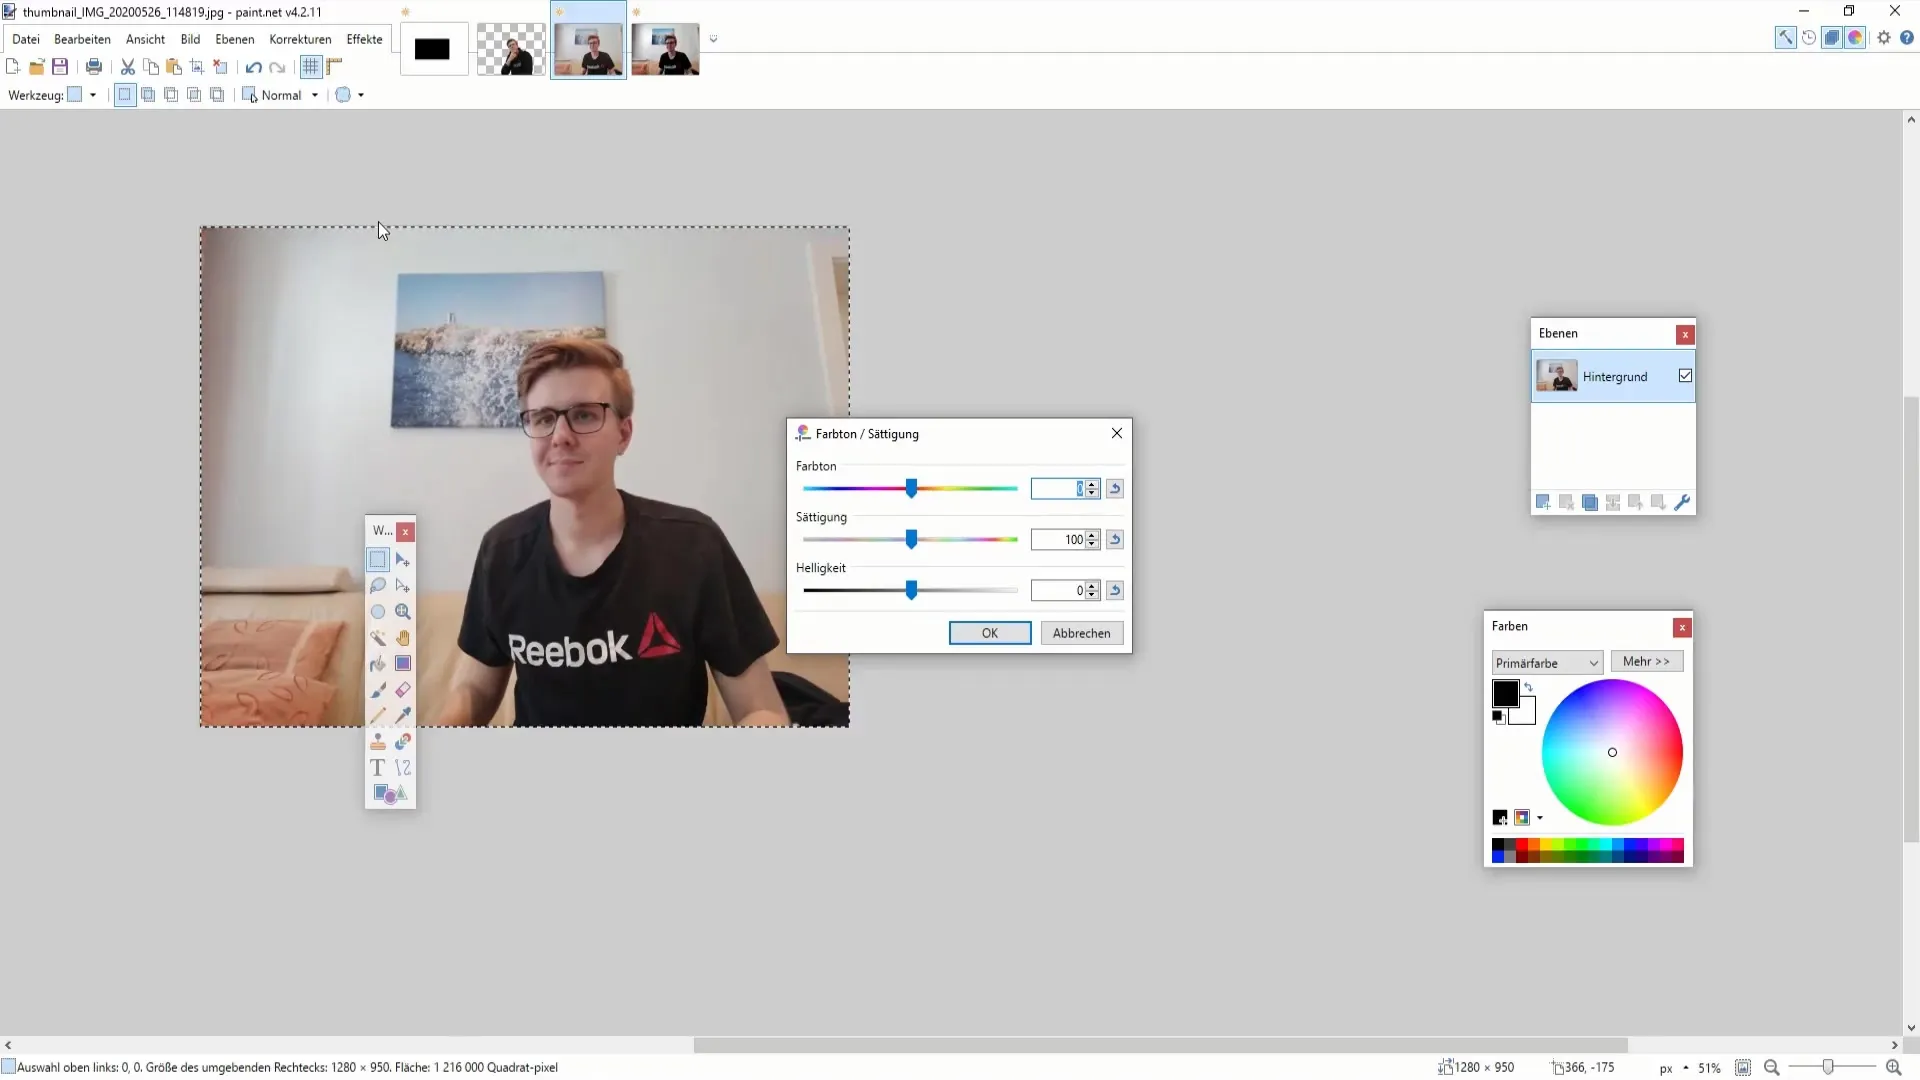Image resolution: width=1920 pixels, height=1080 pixels.
Task: Expand the blend mode Normal dropdown
Action: (314, 95)
